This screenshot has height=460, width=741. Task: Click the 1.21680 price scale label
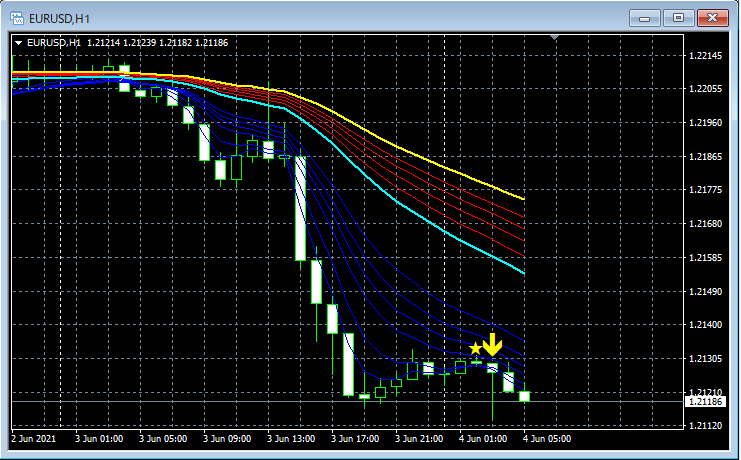[x=705, y=224]
